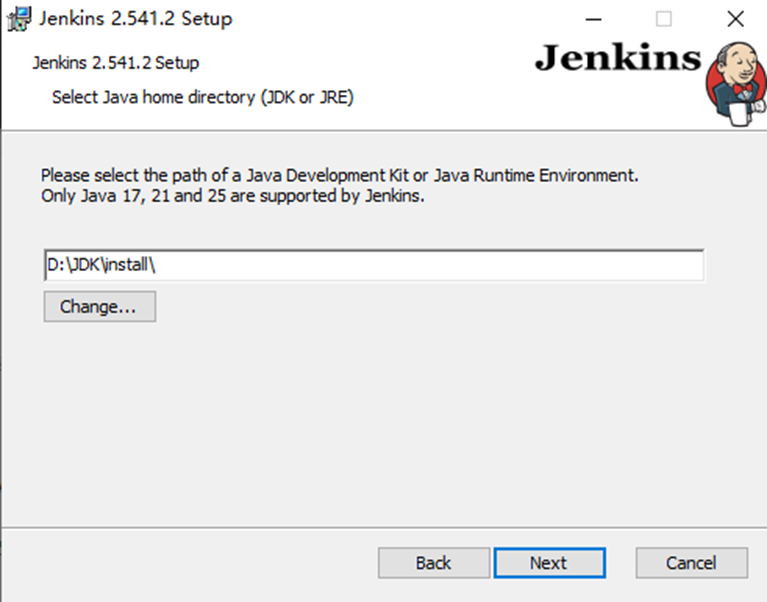The height and width of the screenshot is (602, 767).
Task: Close the Jenkins Setup window
Action: tap(735, 20)
